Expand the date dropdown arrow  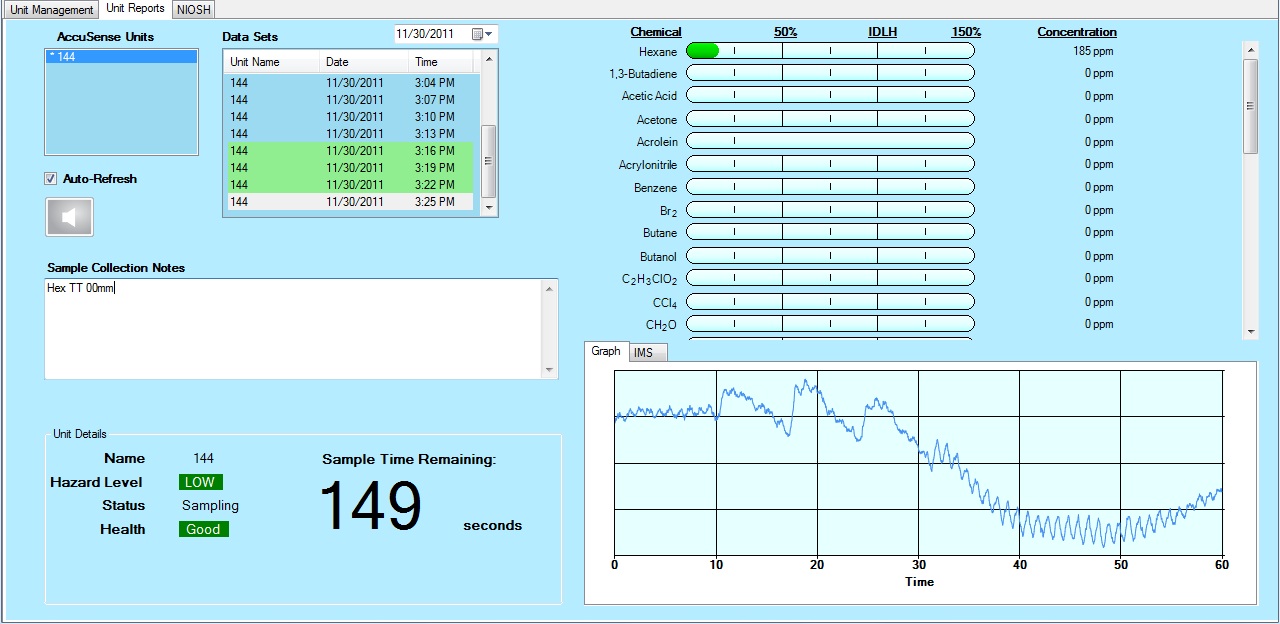point(490,34)
